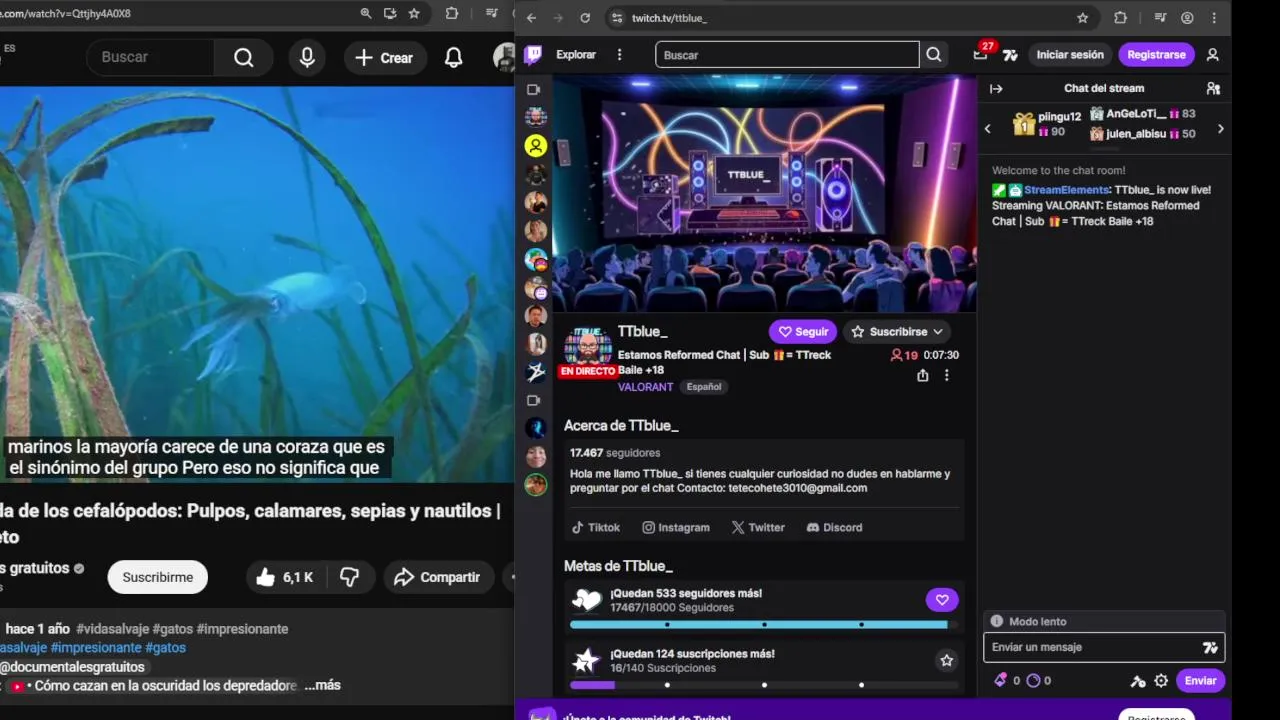Click the purple heart follow goal button

click(941, 600)
